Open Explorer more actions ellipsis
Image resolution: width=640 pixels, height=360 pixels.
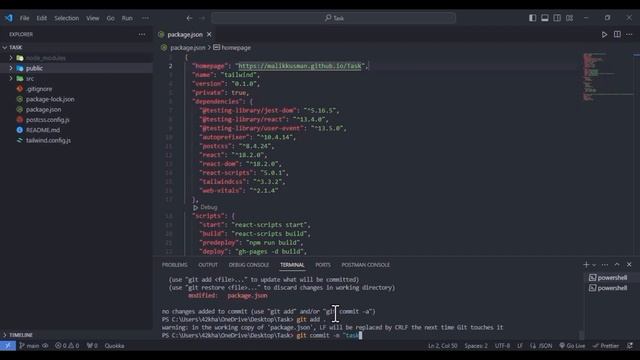(x=142, y=34)
